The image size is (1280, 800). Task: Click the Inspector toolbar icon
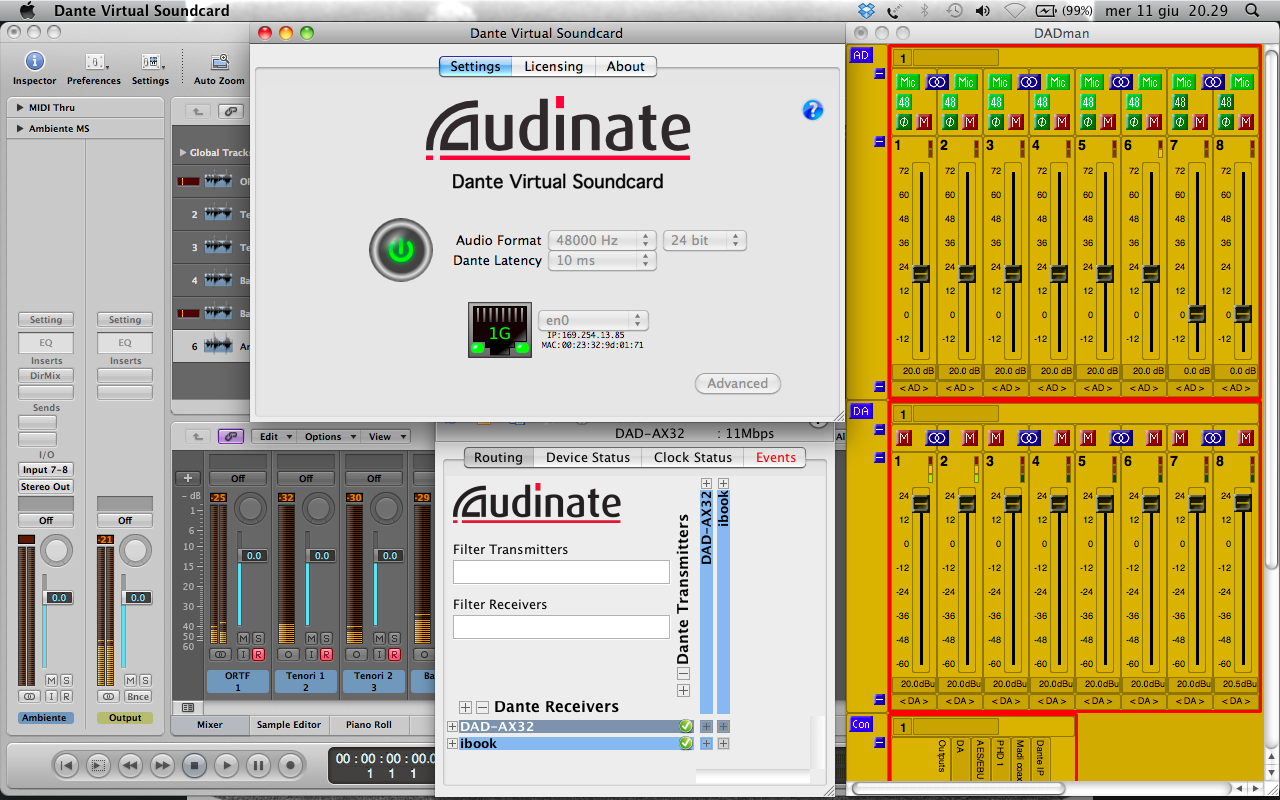[35, 62]
